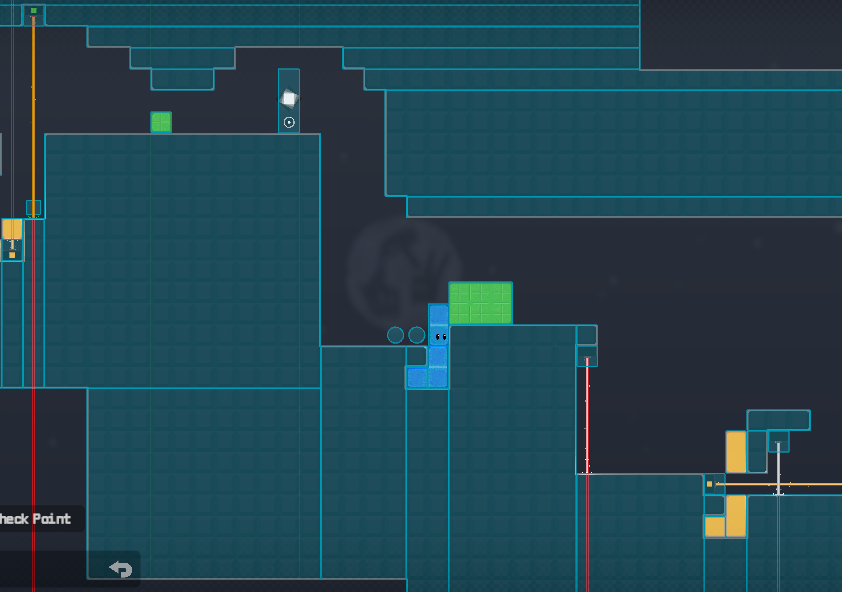This screenshot has width=842, height=592.
Task: Select the tiny green square atop the yellow line
Action: (x=34, y=11)
